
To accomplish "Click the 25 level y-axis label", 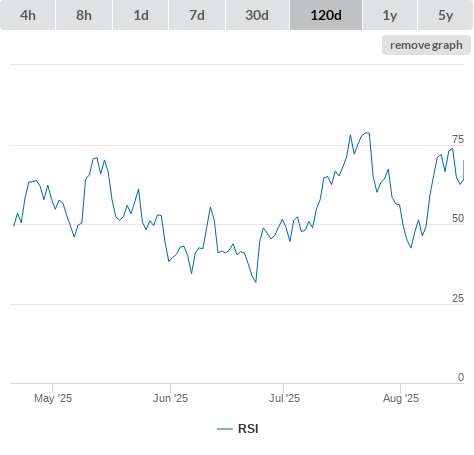I will point(458,298).
